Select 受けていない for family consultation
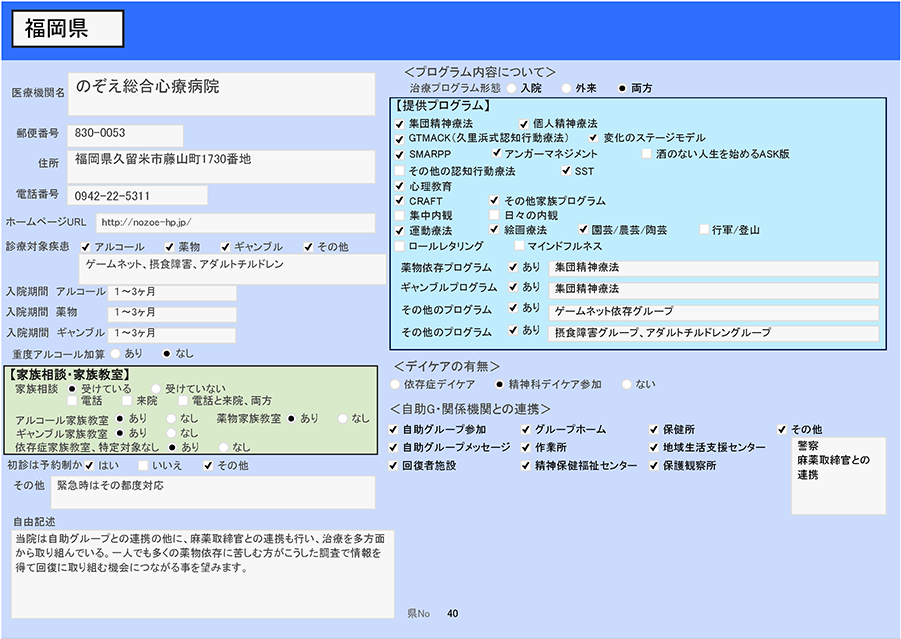This screenshot has width=901, height=639. click(x=155, y=388)
